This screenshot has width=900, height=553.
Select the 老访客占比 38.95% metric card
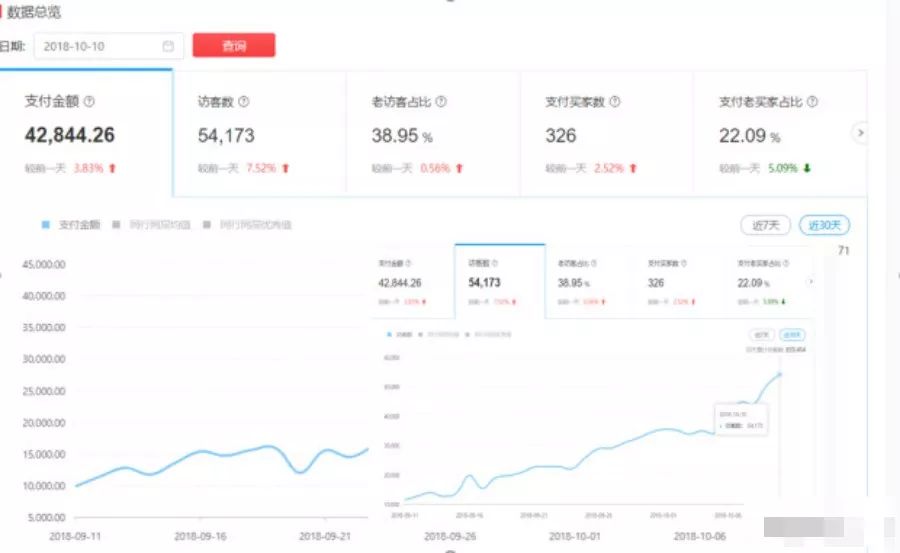(x=433, y=133)
